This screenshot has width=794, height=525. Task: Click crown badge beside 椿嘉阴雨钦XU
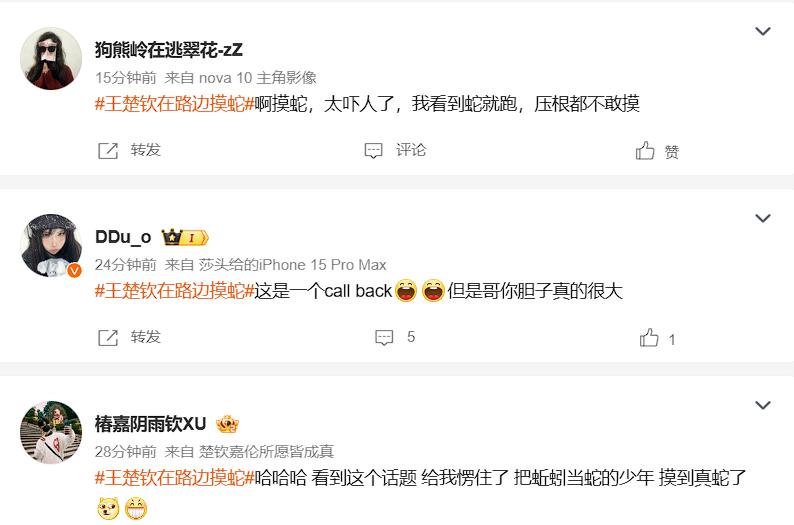(227, 424)
